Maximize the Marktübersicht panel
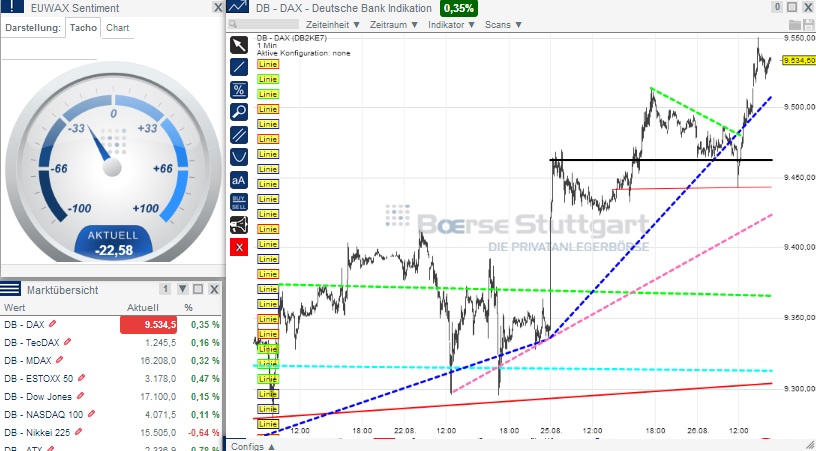This screenshot has height=451, width=816. (198, 289)
